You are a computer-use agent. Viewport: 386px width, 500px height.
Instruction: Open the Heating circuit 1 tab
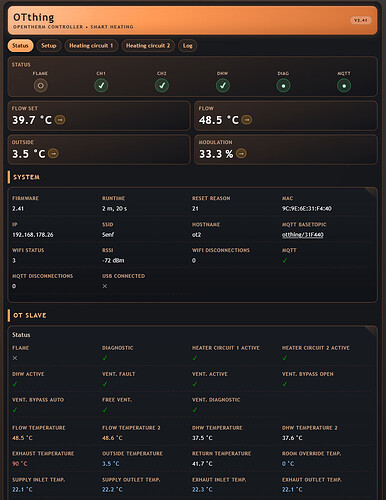coord(91,46)
